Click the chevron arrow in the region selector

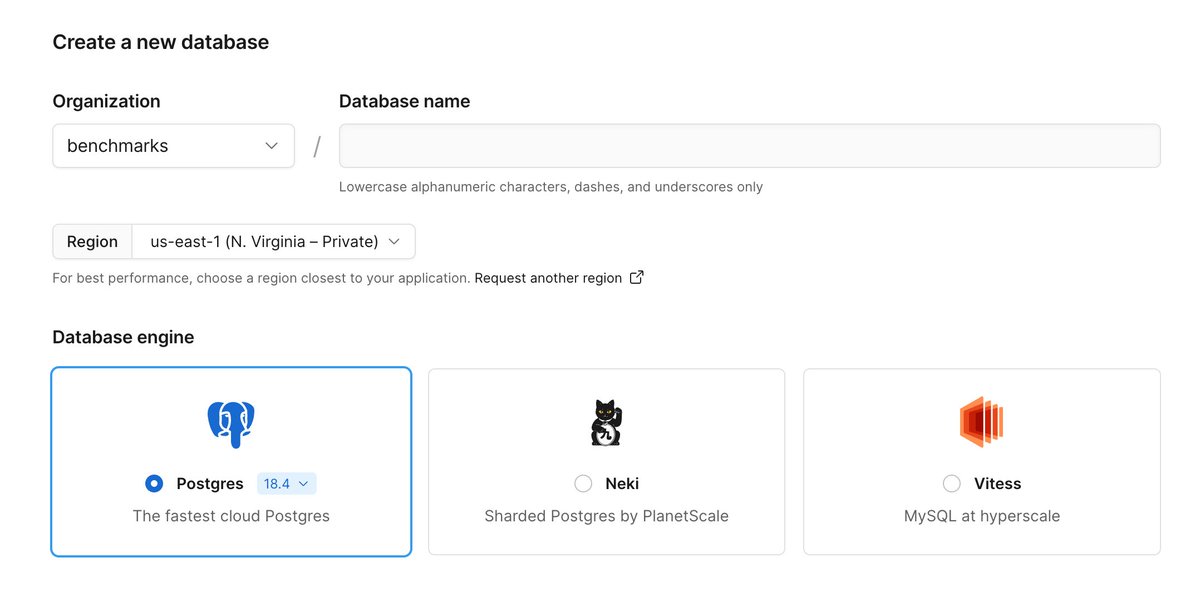[x=394, y=242]
